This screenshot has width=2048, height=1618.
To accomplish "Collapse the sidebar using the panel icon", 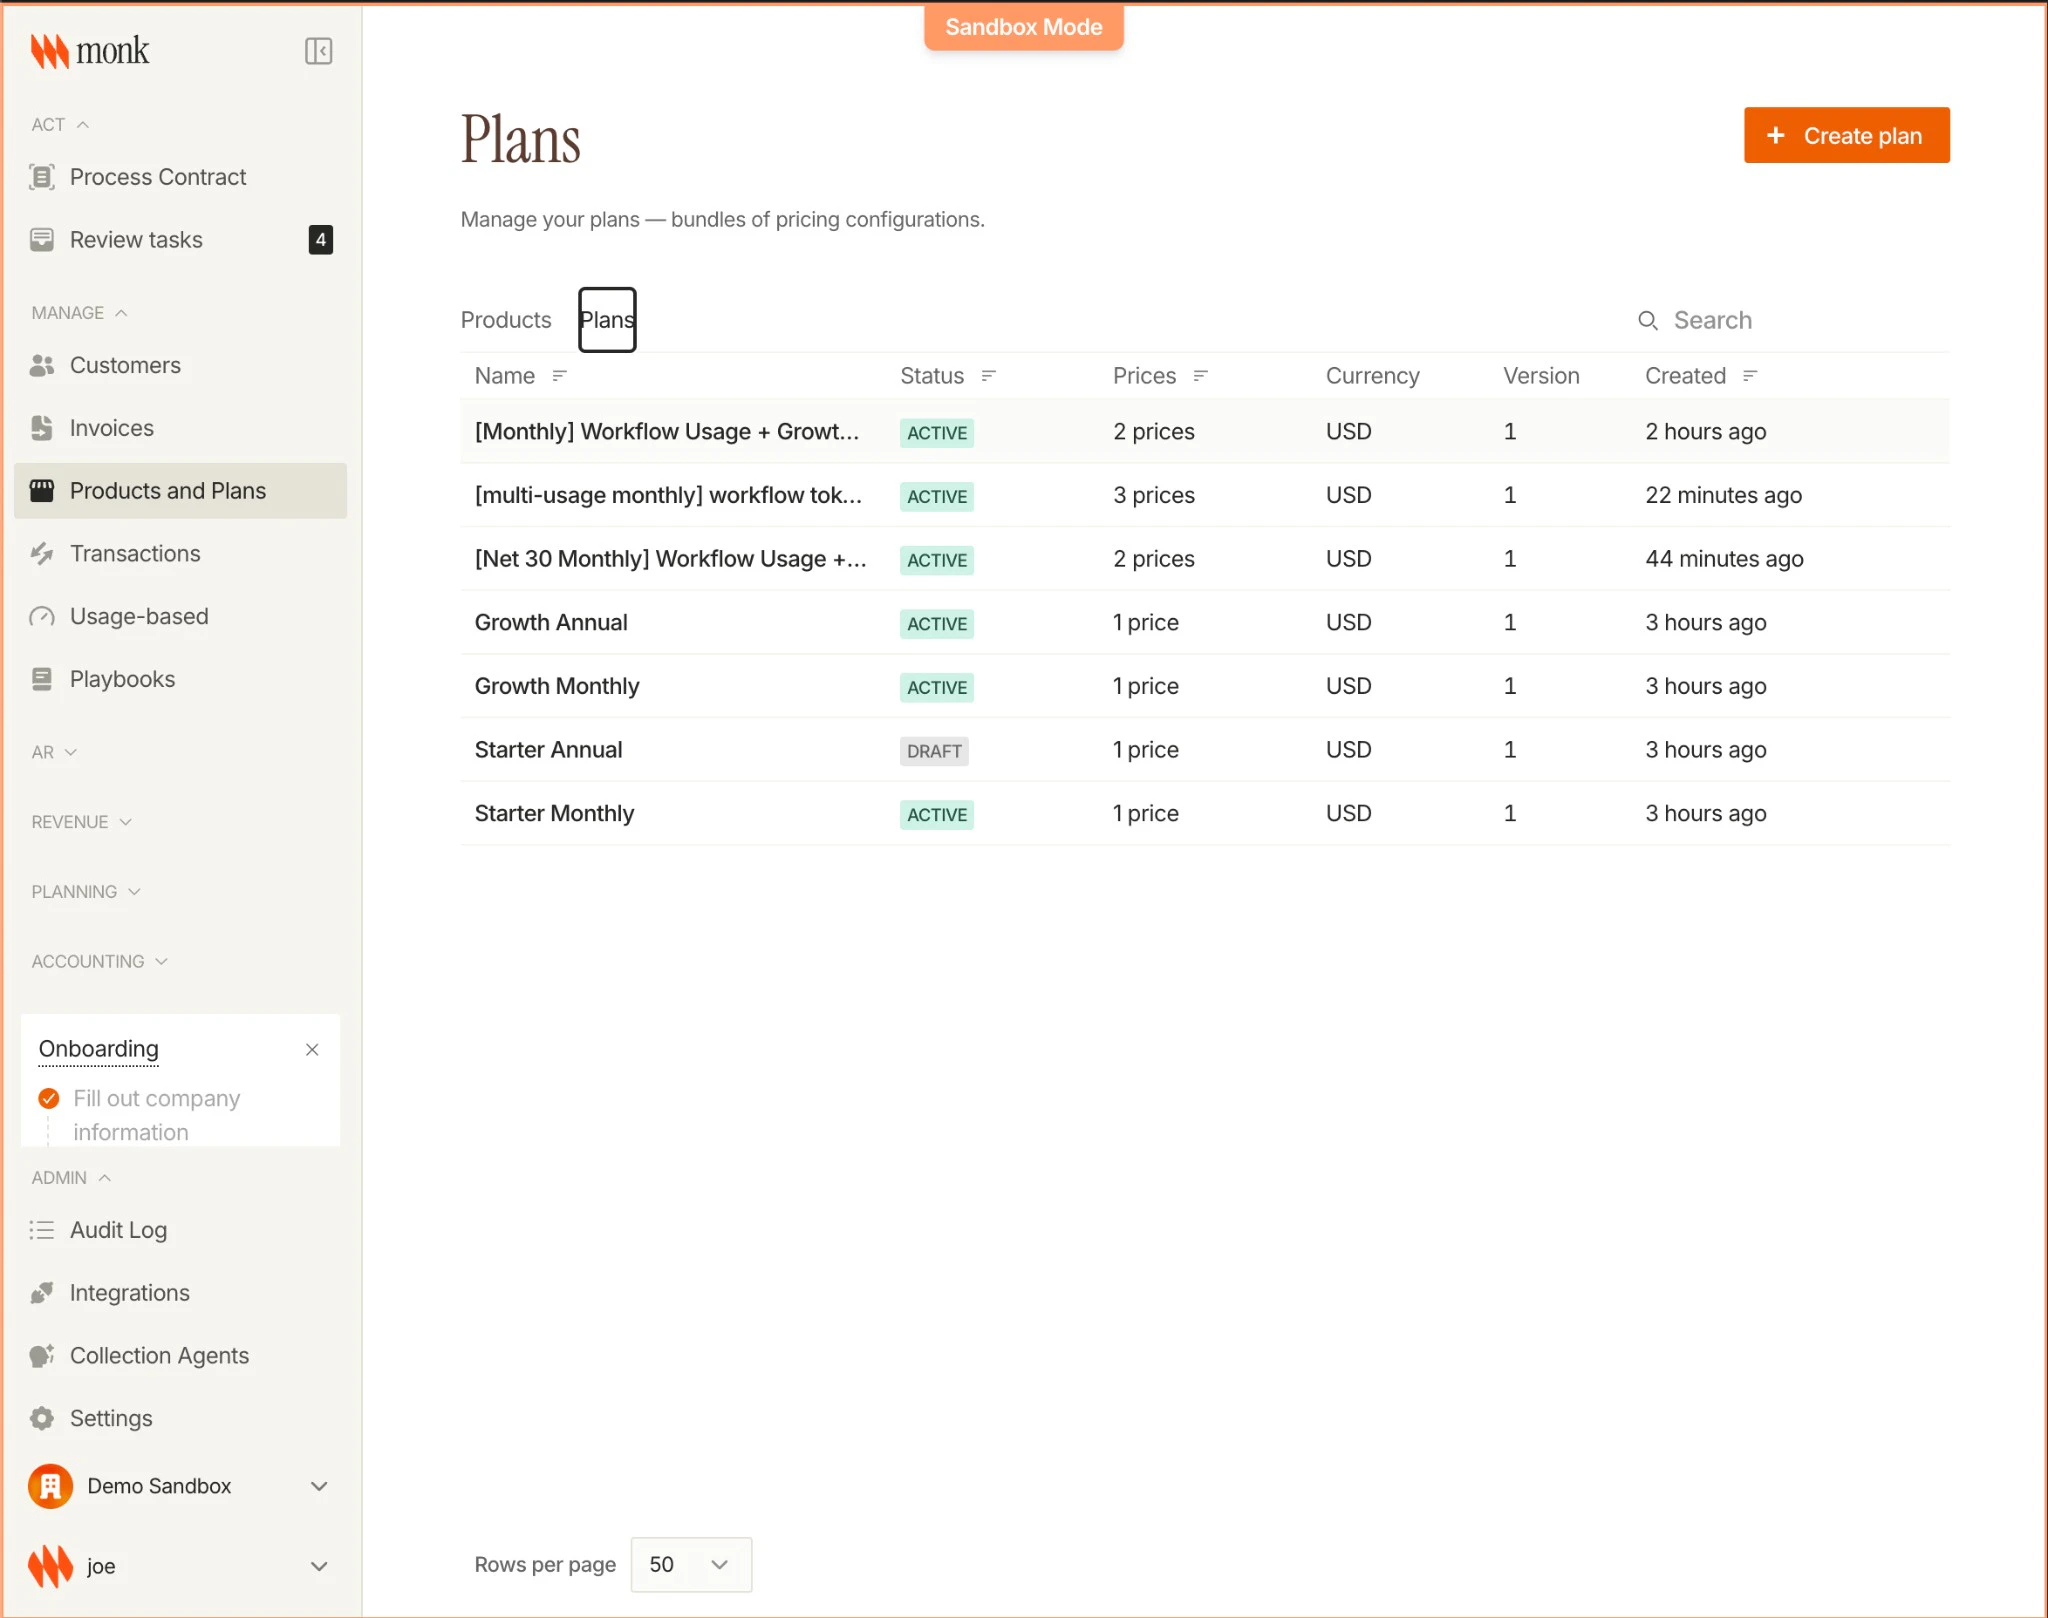I will point(318,50).
